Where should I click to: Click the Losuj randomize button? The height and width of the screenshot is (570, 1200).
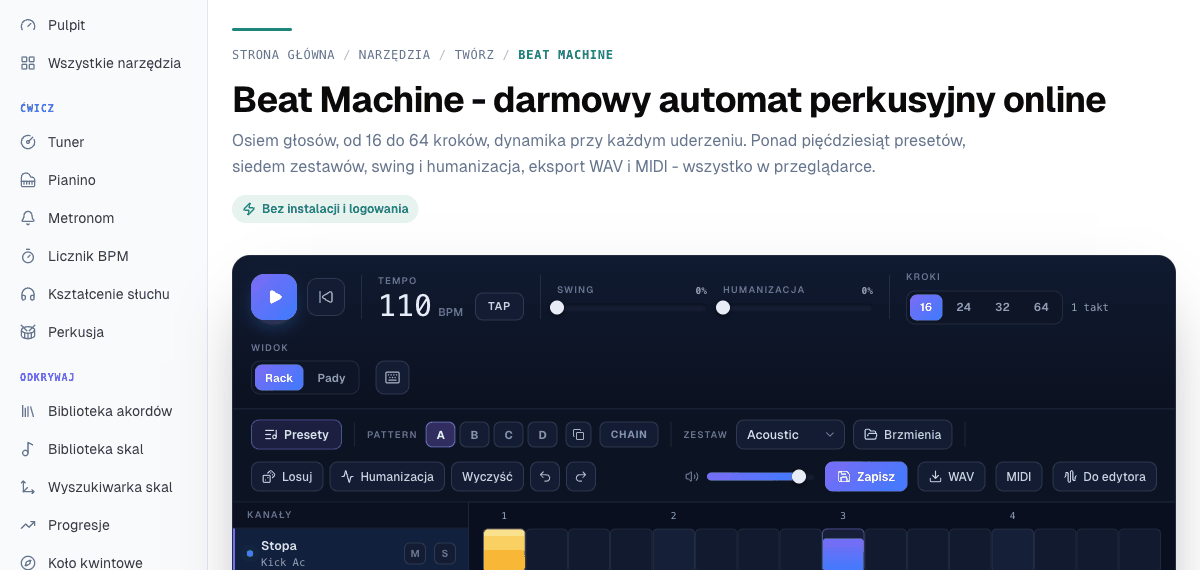coord(287,476)
